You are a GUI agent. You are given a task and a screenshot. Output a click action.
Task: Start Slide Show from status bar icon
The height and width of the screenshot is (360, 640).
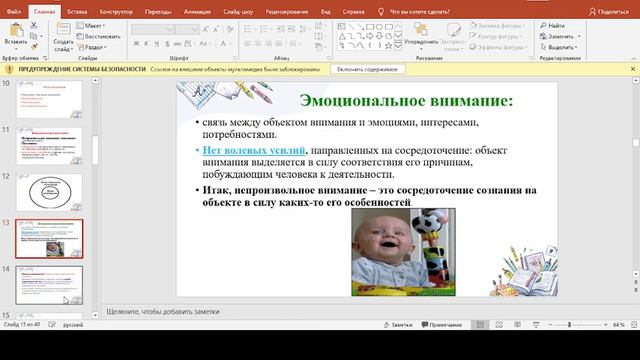coord(536,324)
